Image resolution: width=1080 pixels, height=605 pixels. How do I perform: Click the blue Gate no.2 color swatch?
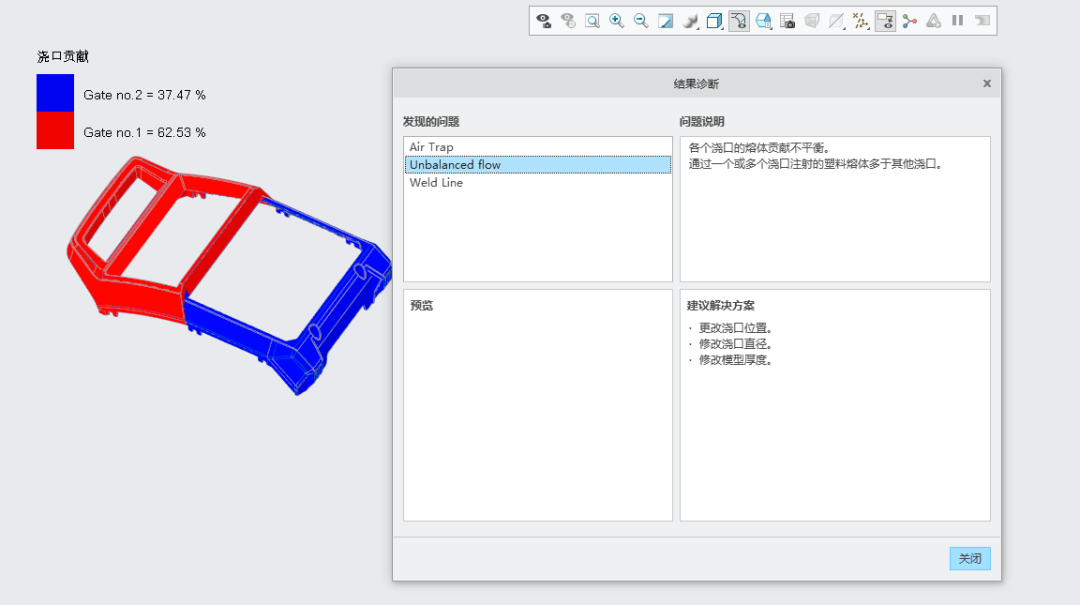pyautogui.click(x=55, y=93)
